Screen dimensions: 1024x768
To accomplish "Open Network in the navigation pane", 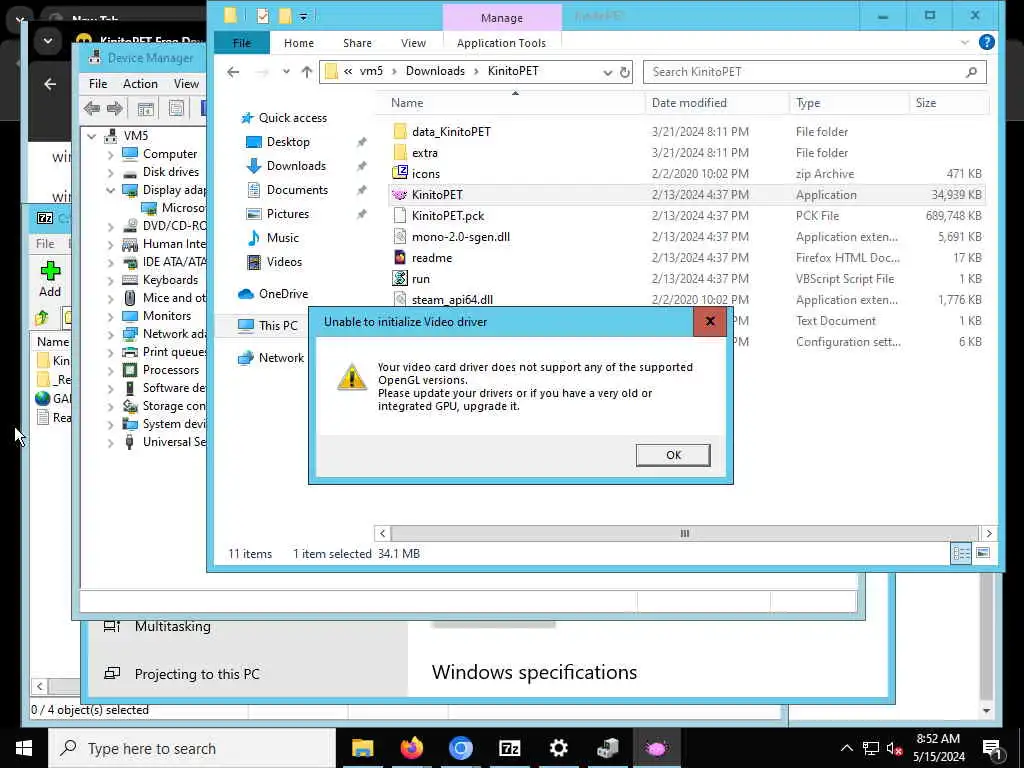I will coord(281,358).
